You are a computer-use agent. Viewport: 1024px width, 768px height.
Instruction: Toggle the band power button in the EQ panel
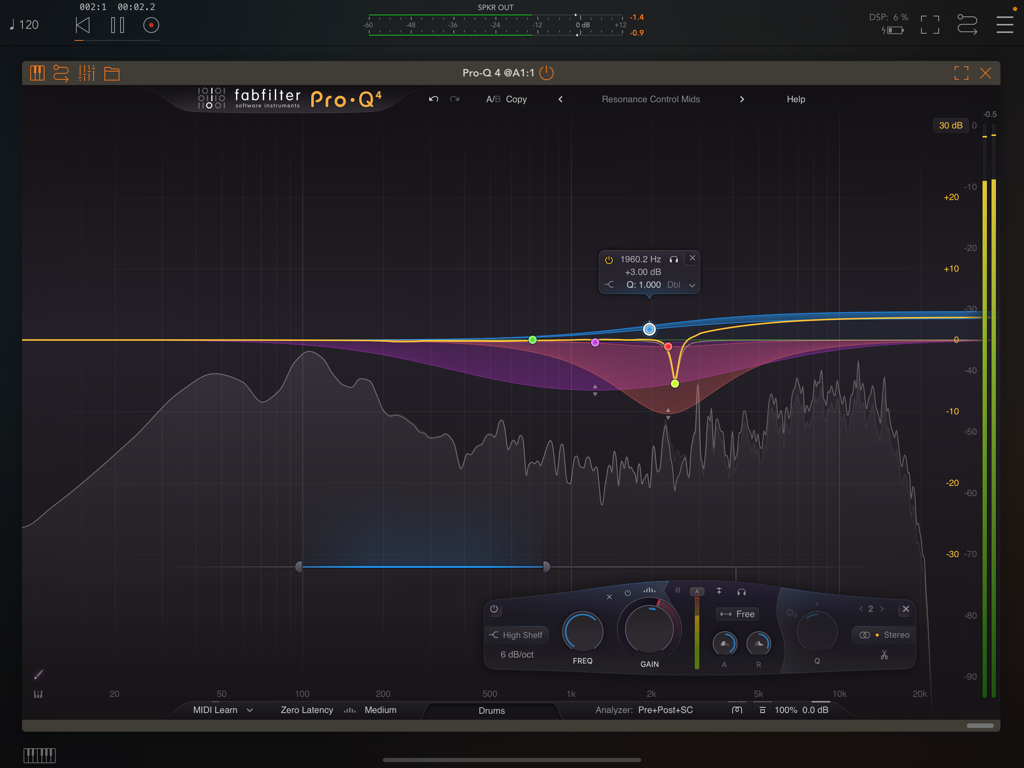tap(493, 610)
